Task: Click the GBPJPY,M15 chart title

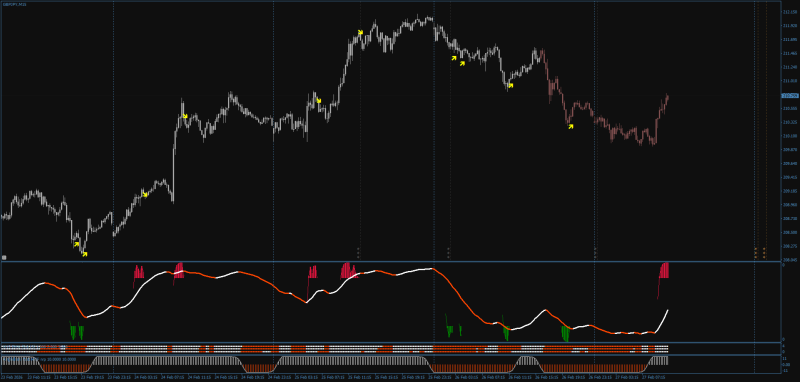Action: click(x=15, y=4)
